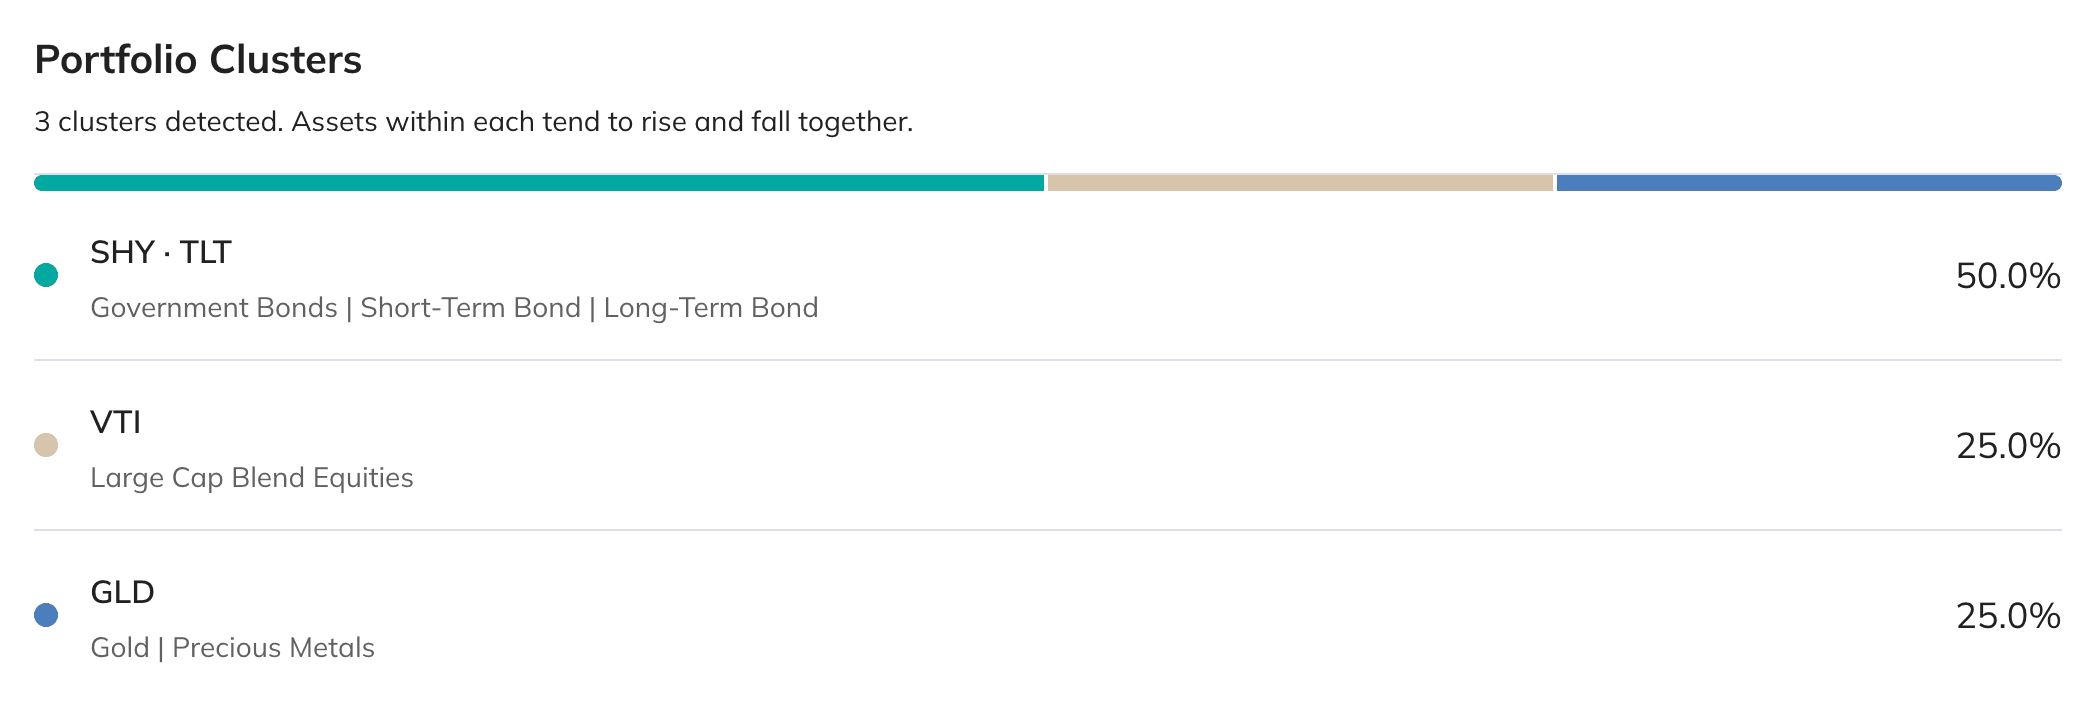Open the GLD cluster row
Image resolution: width=2096 pixels, height=702 pixels.
coord(1048,615)
